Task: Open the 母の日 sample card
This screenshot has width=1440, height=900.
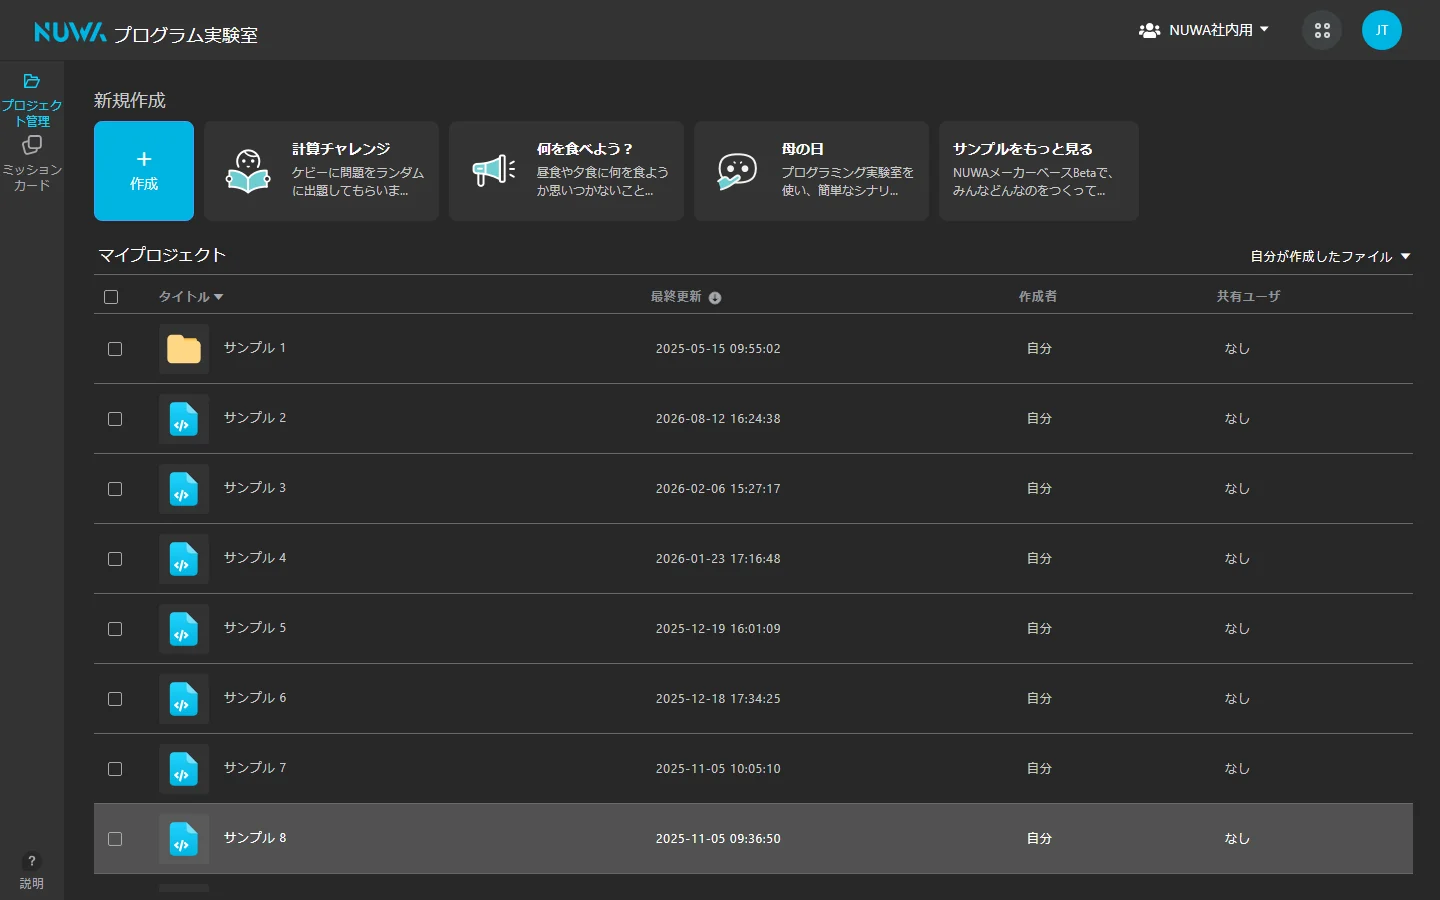Action: click(811, 171)
